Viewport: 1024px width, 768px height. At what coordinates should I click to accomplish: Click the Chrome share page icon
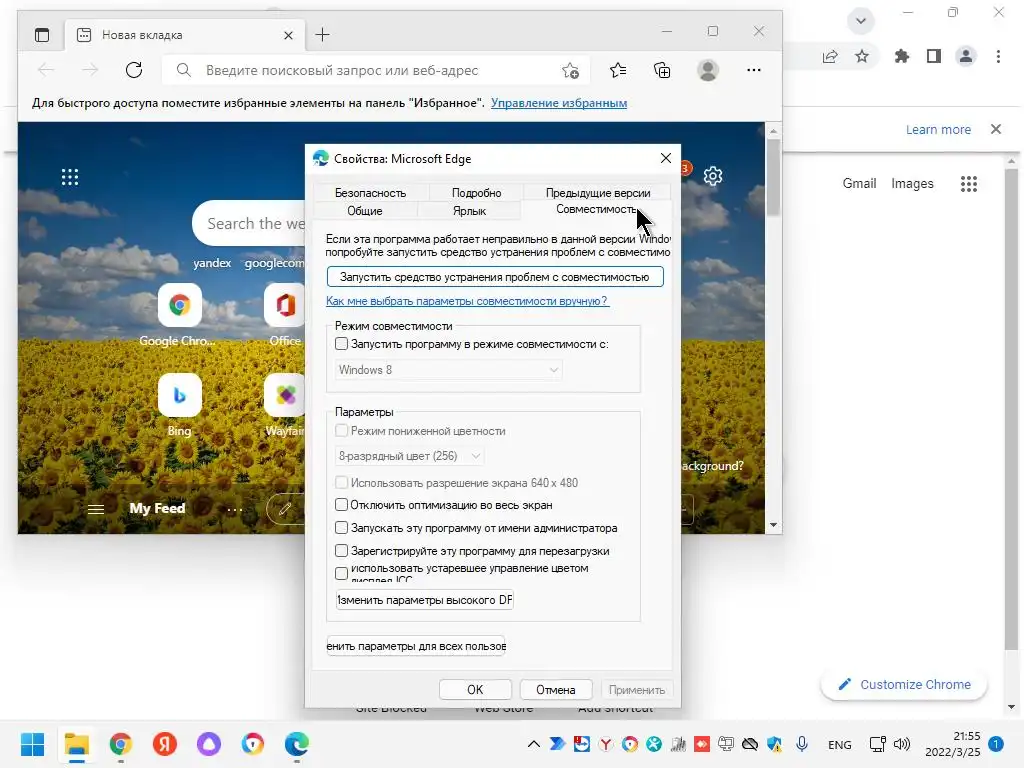tap(830, 56)
